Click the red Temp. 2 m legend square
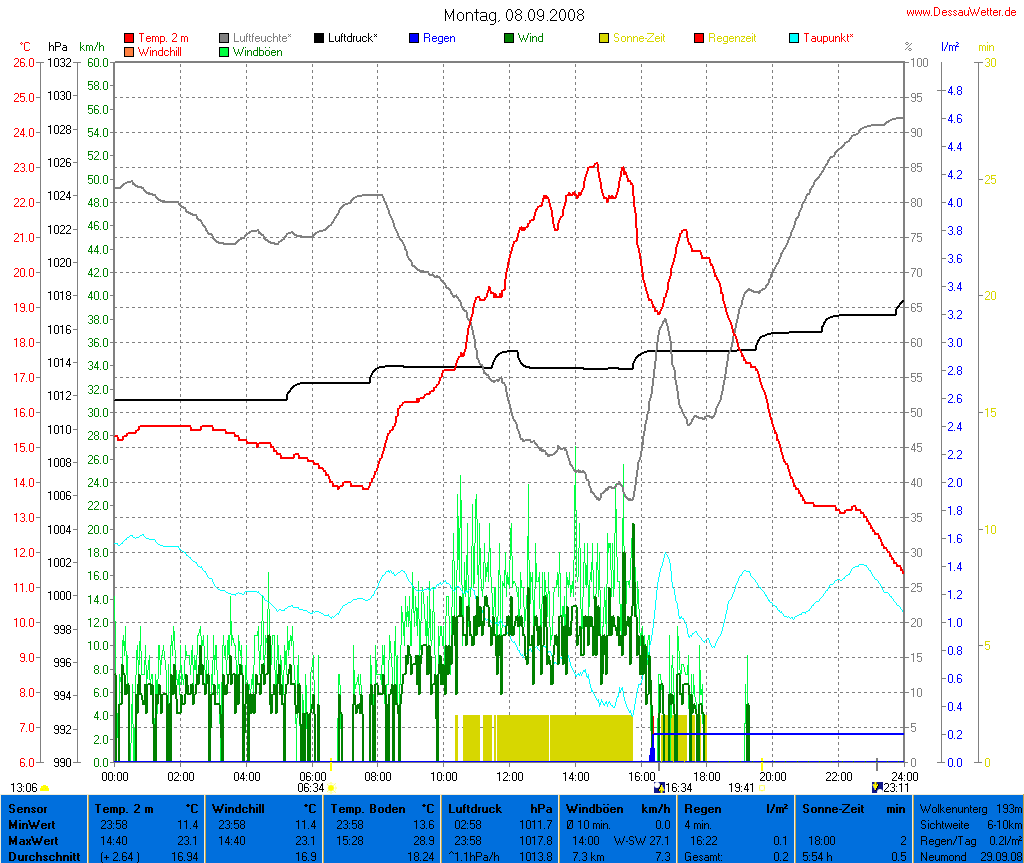The image size is (1024, 863). (x=129, y=38)
